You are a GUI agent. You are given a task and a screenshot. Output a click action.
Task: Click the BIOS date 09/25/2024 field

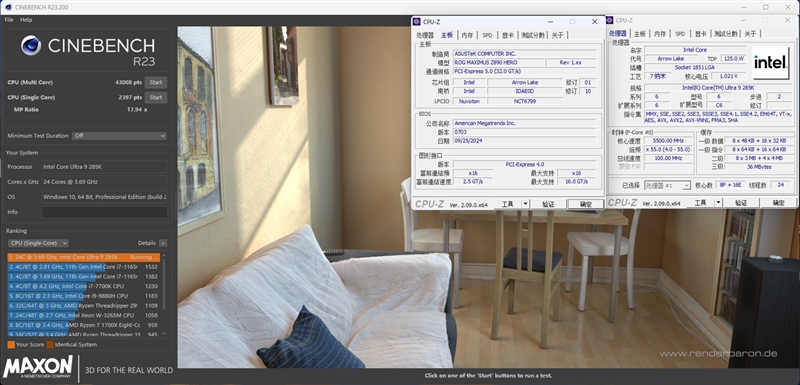pyautogui.click(x=524, y=141)
